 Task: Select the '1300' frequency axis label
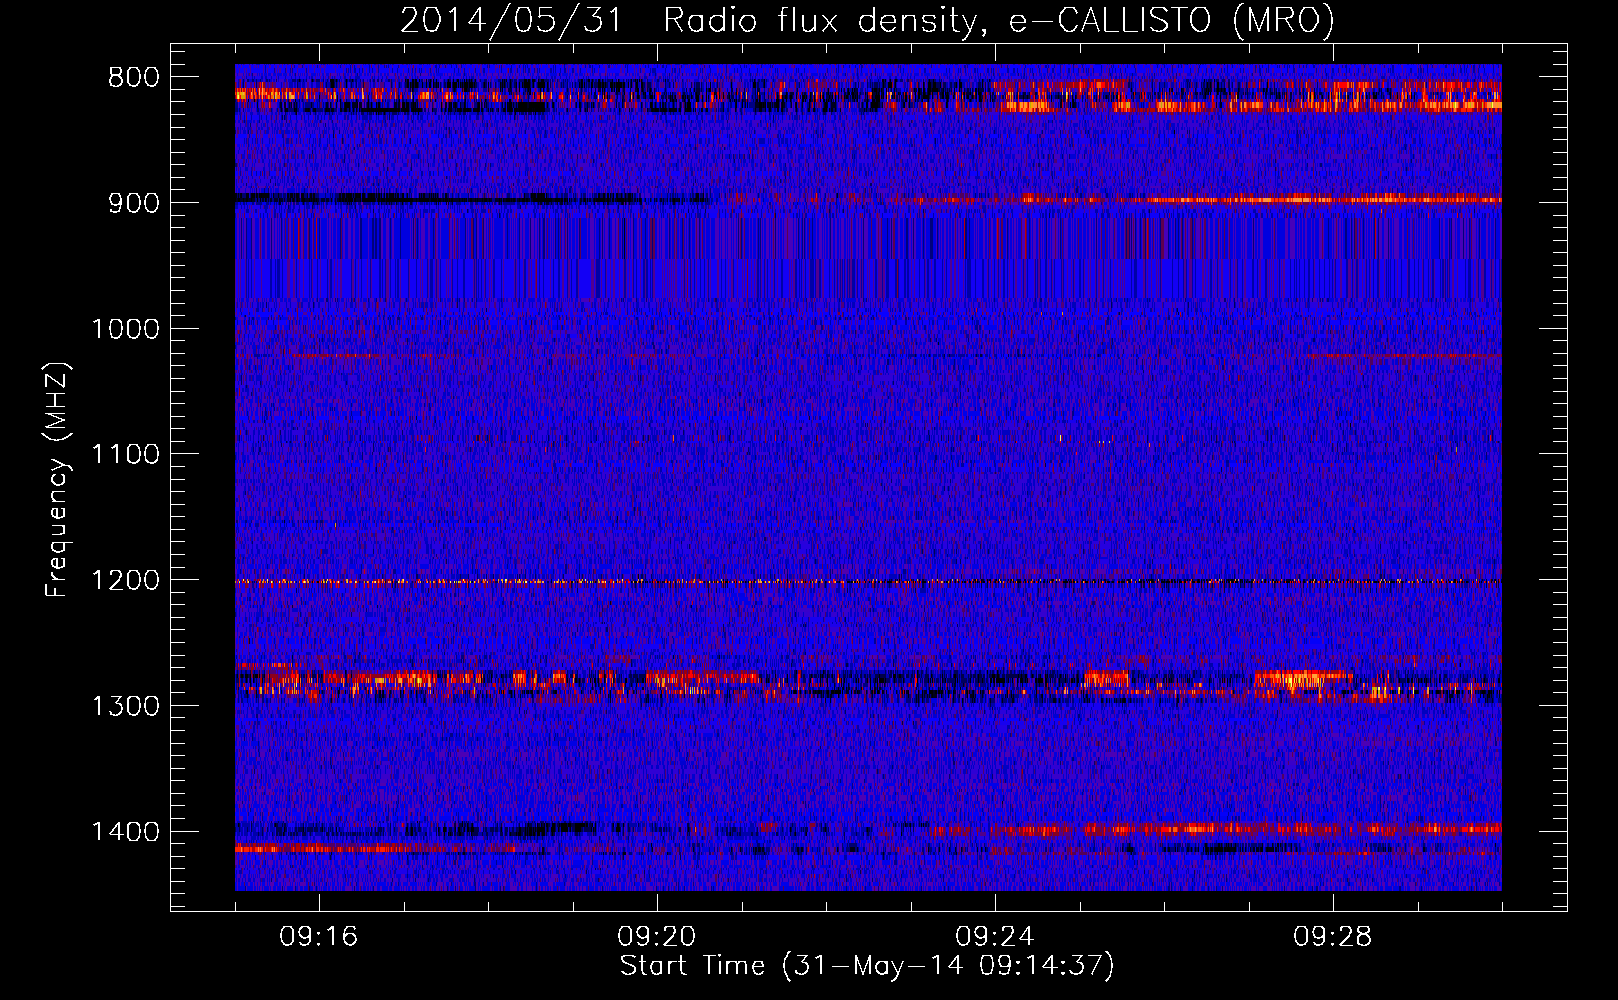125,706
